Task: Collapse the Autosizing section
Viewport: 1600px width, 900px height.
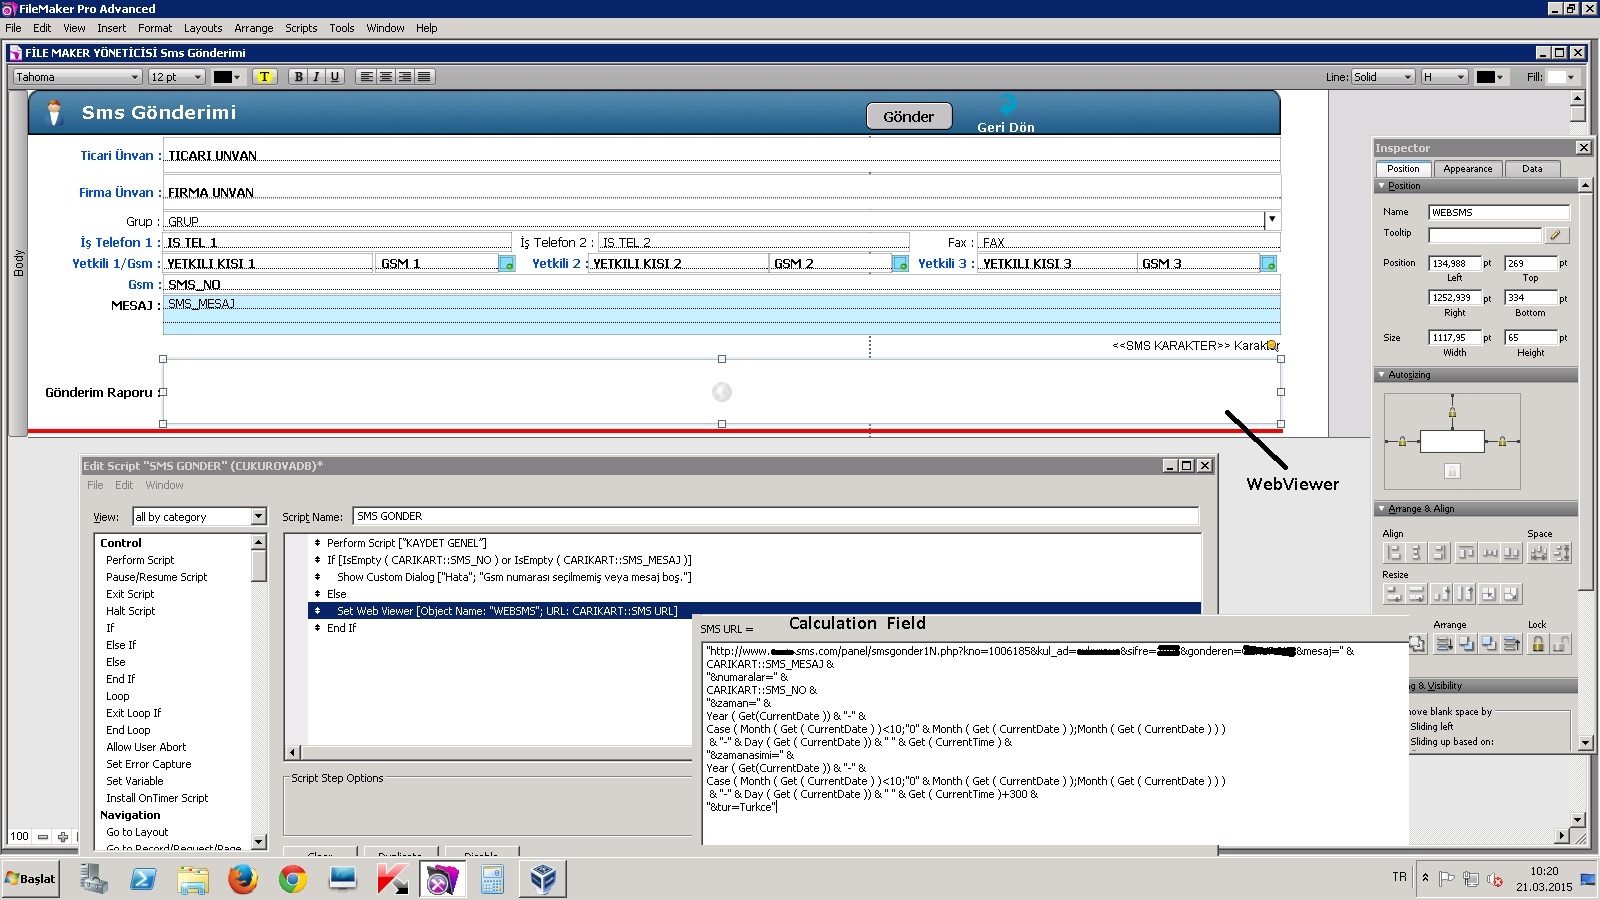Action: (1382, 375)
